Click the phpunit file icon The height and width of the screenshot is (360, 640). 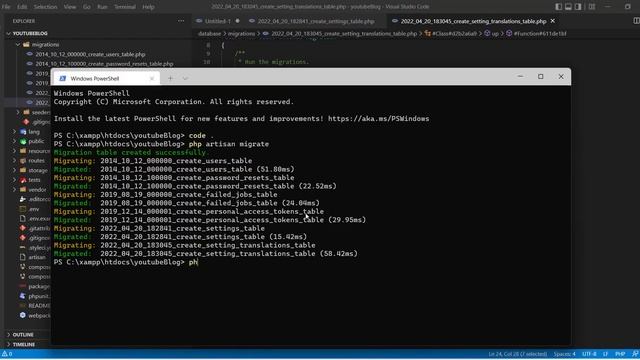[23, 296]
